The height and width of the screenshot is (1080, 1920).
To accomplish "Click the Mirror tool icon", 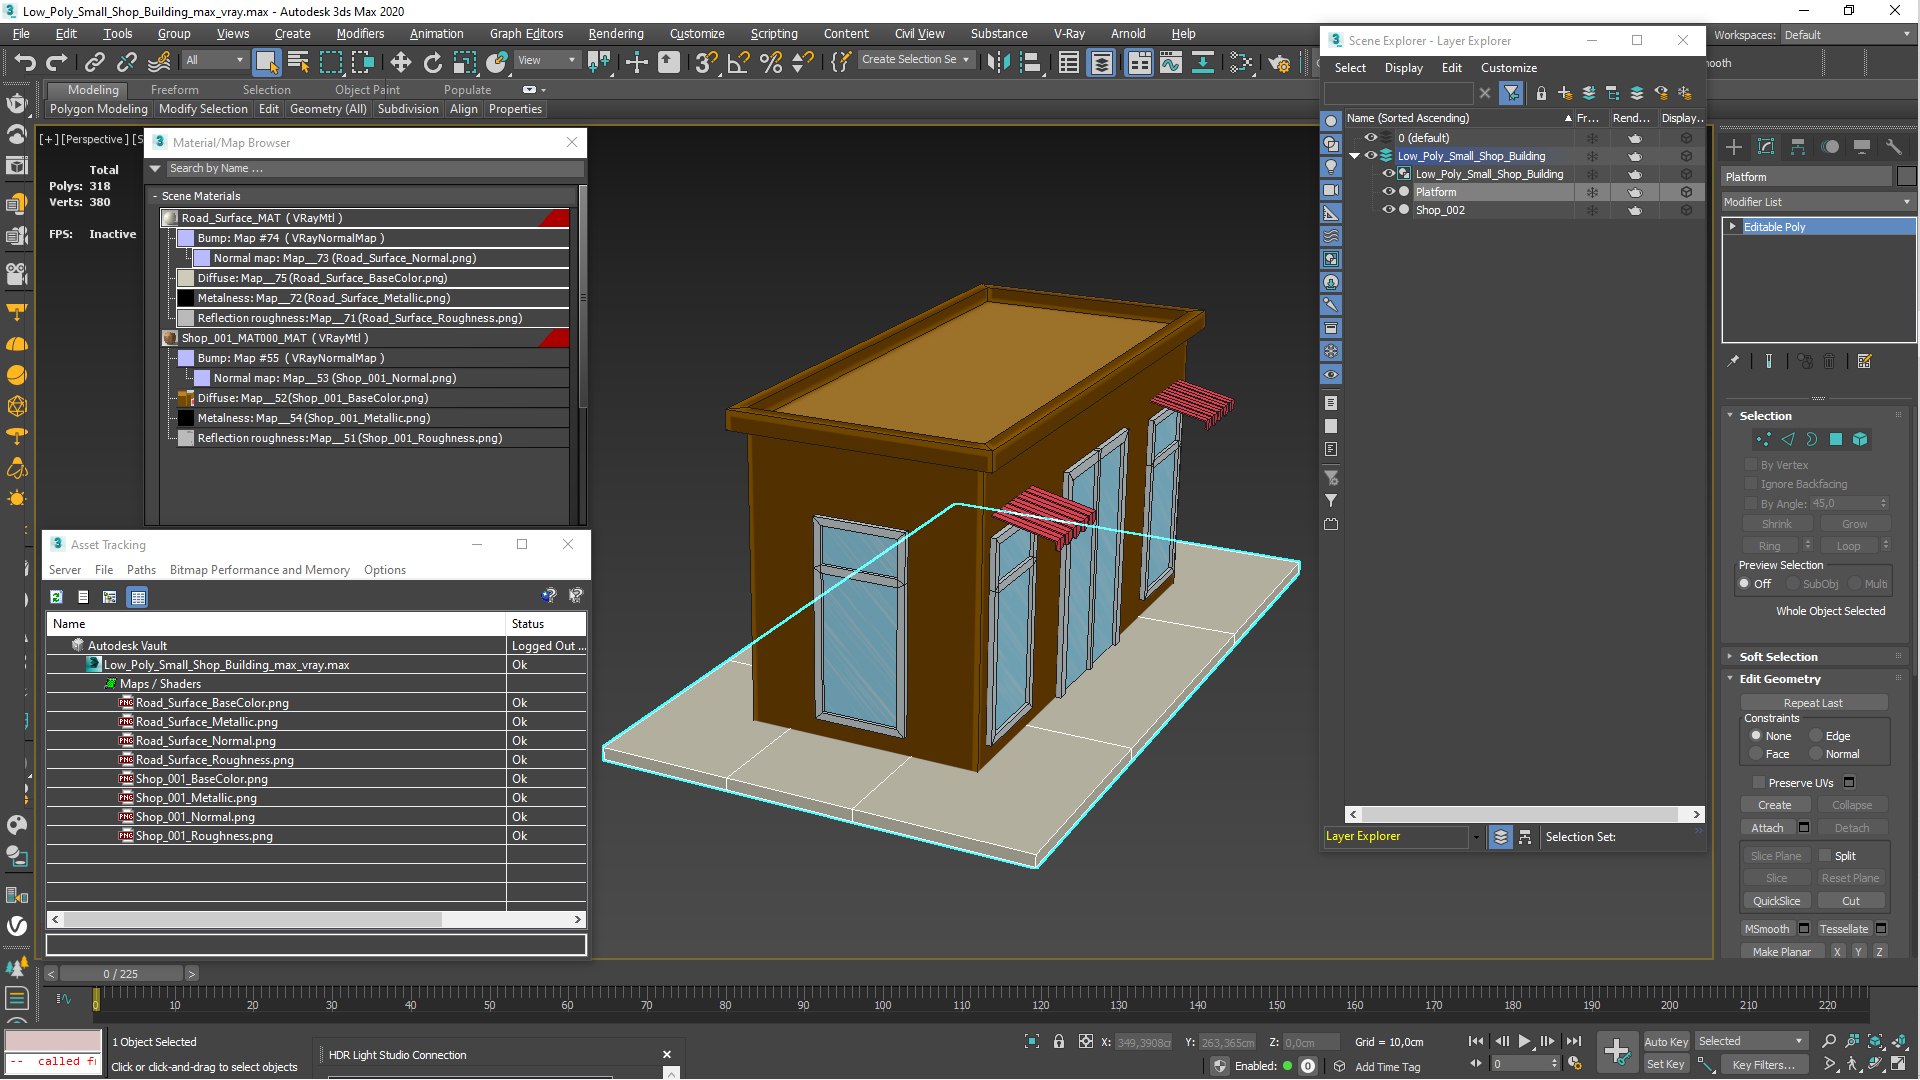I will point(997,62).
